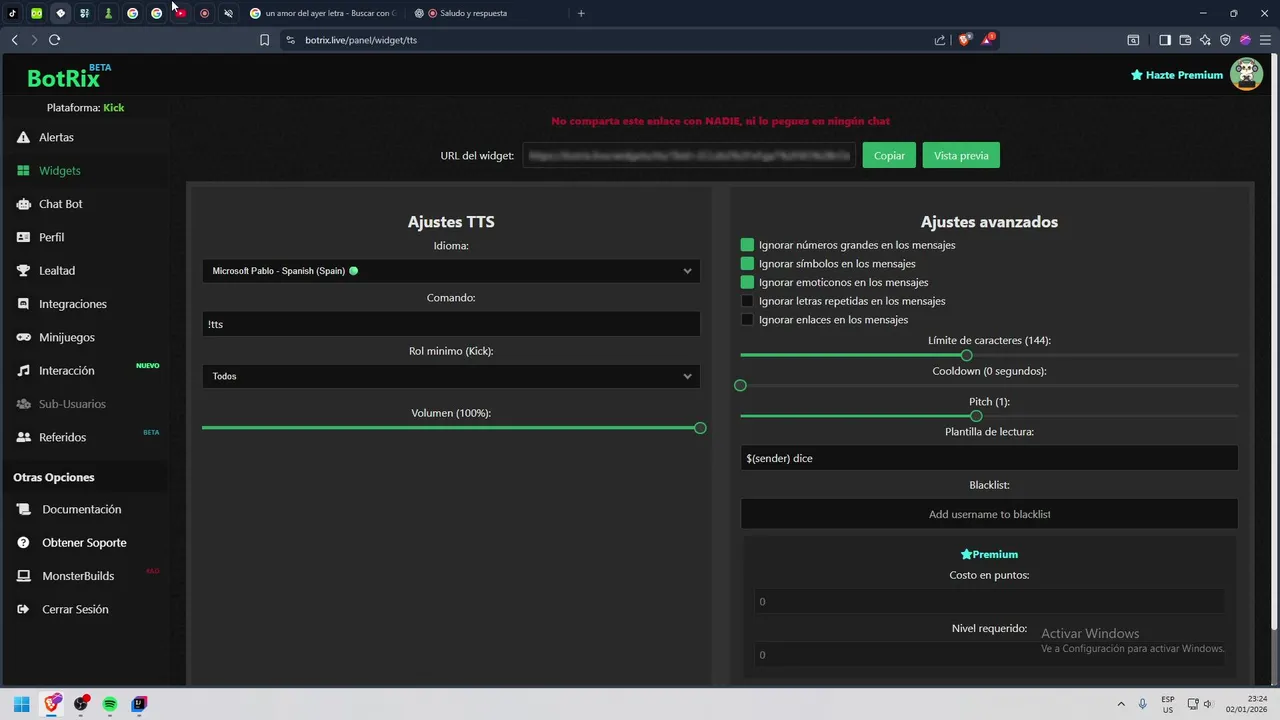This screenshot has width=1280, height=720.
Task: Switch to 'Saludo y respuesta' tab
Action: (x=484, y=13)
